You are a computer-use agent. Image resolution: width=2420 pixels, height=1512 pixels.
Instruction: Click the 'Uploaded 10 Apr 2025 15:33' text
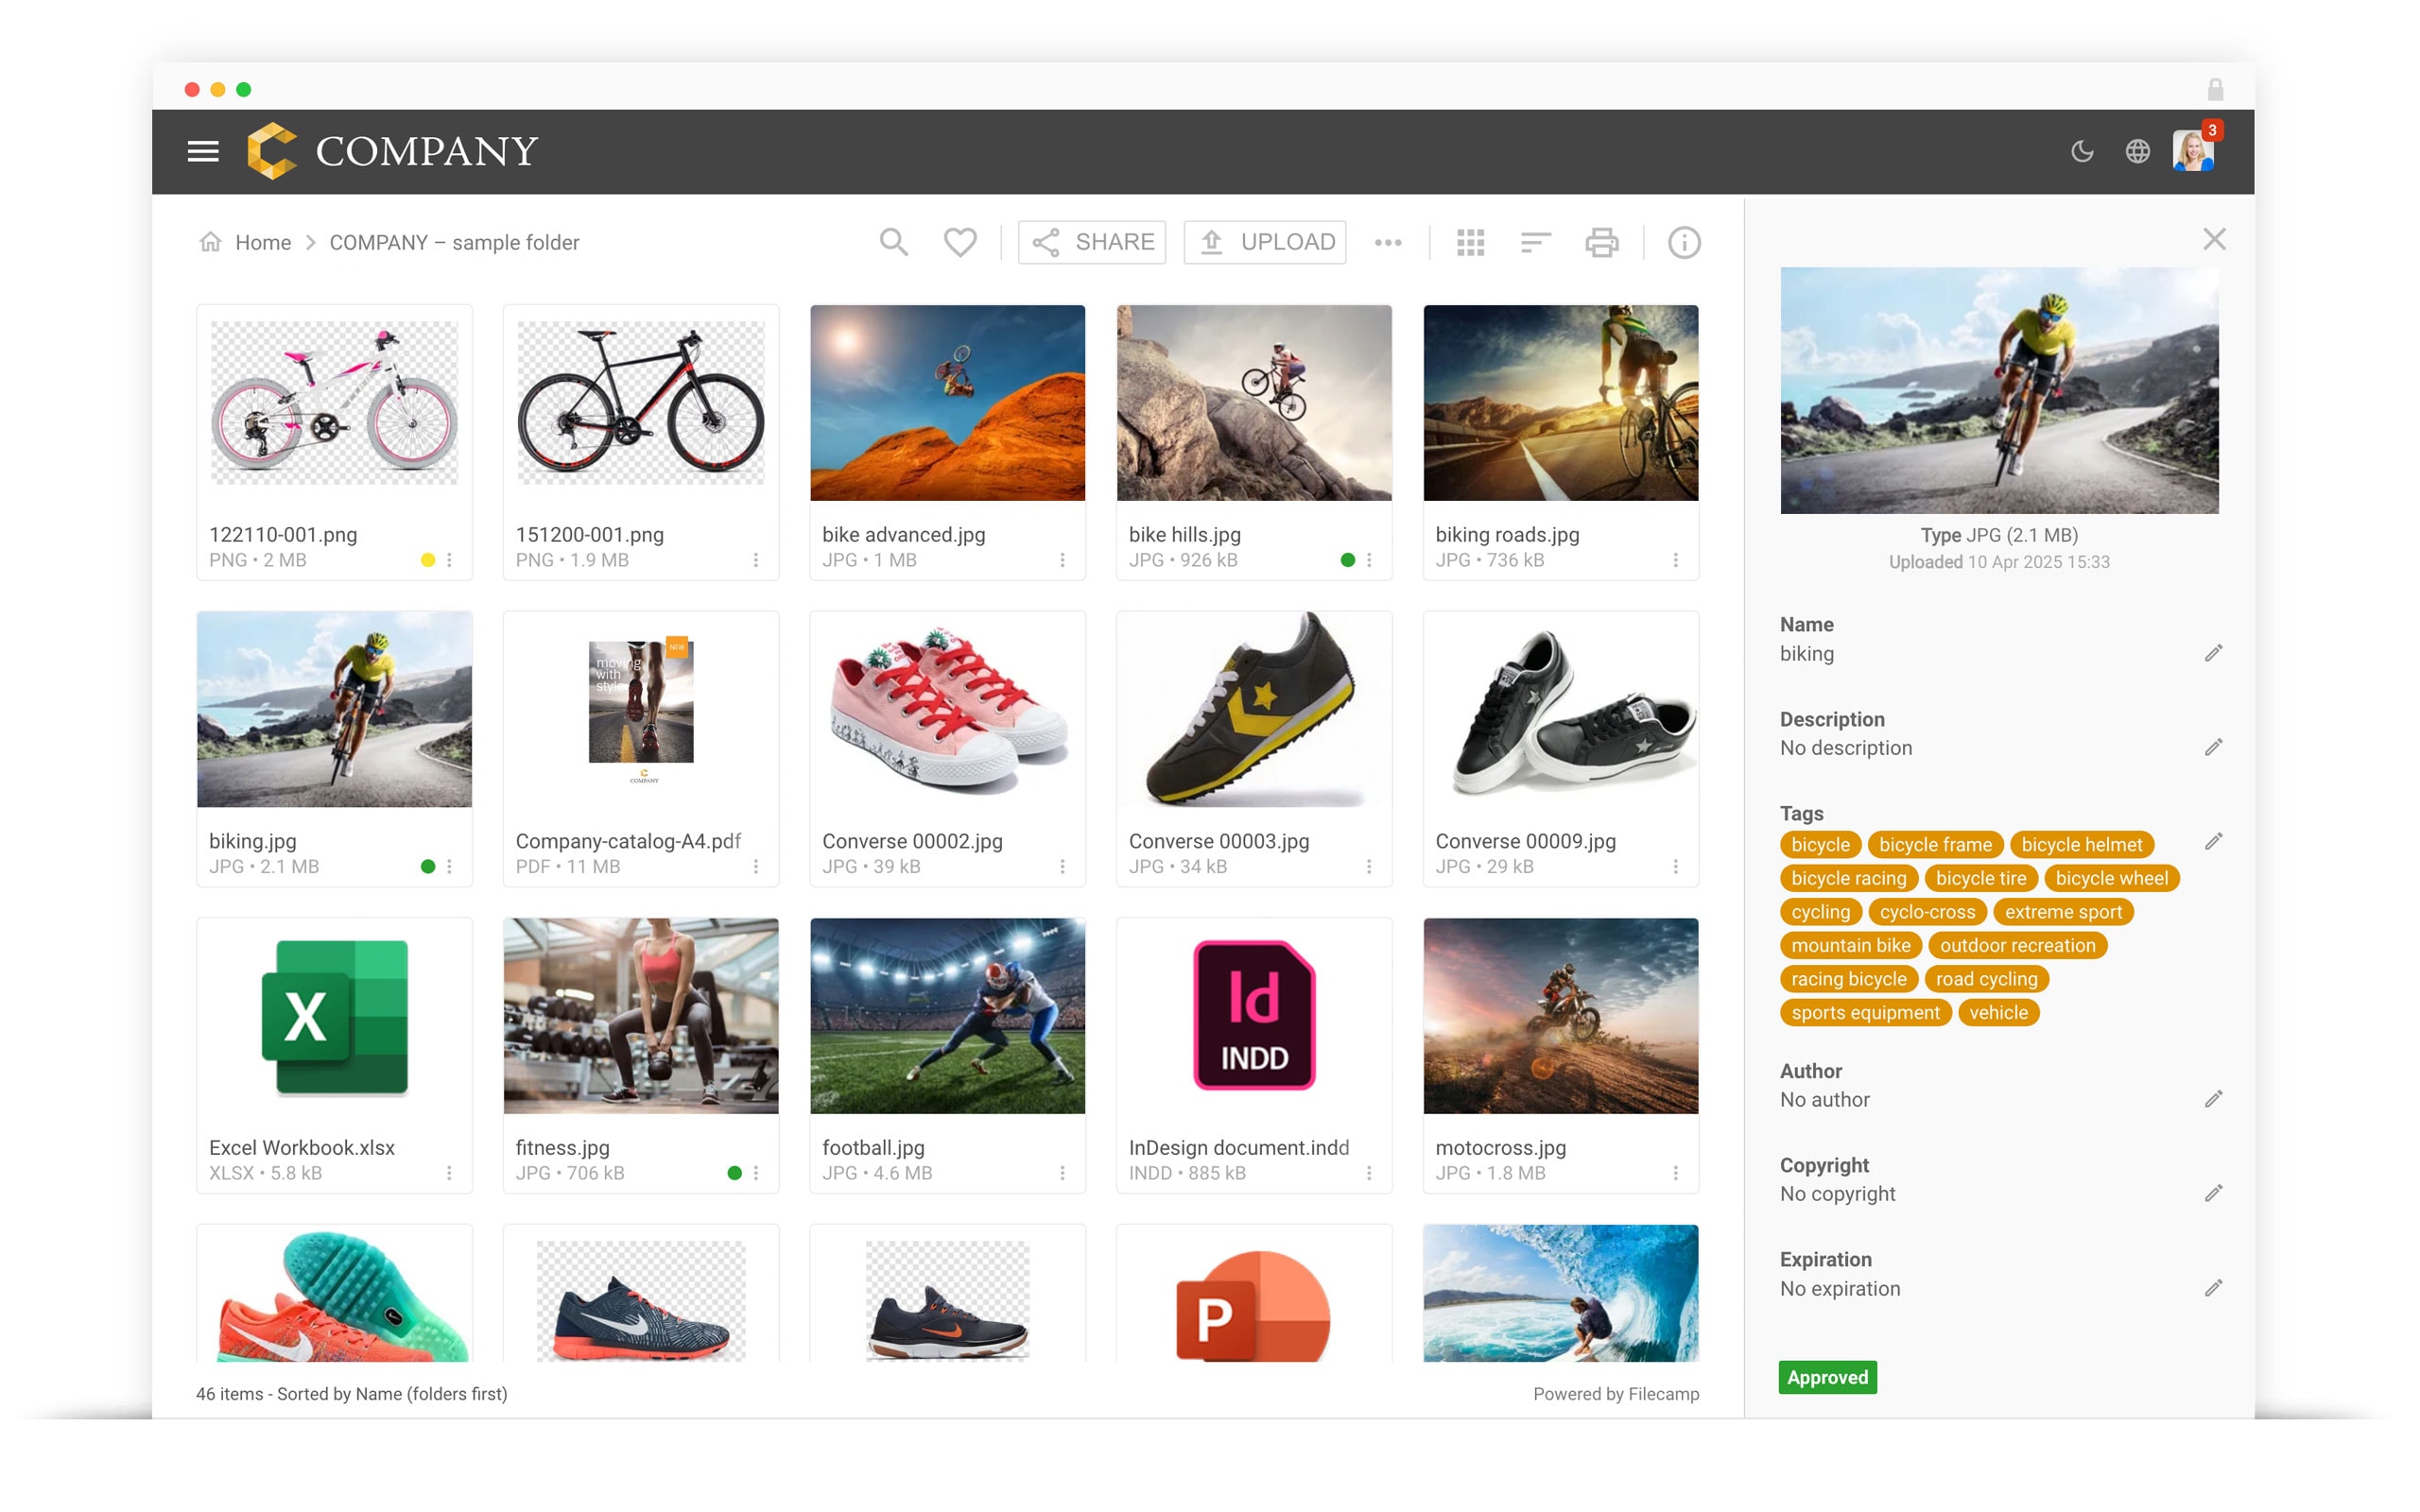click(x=1999, y=562)
